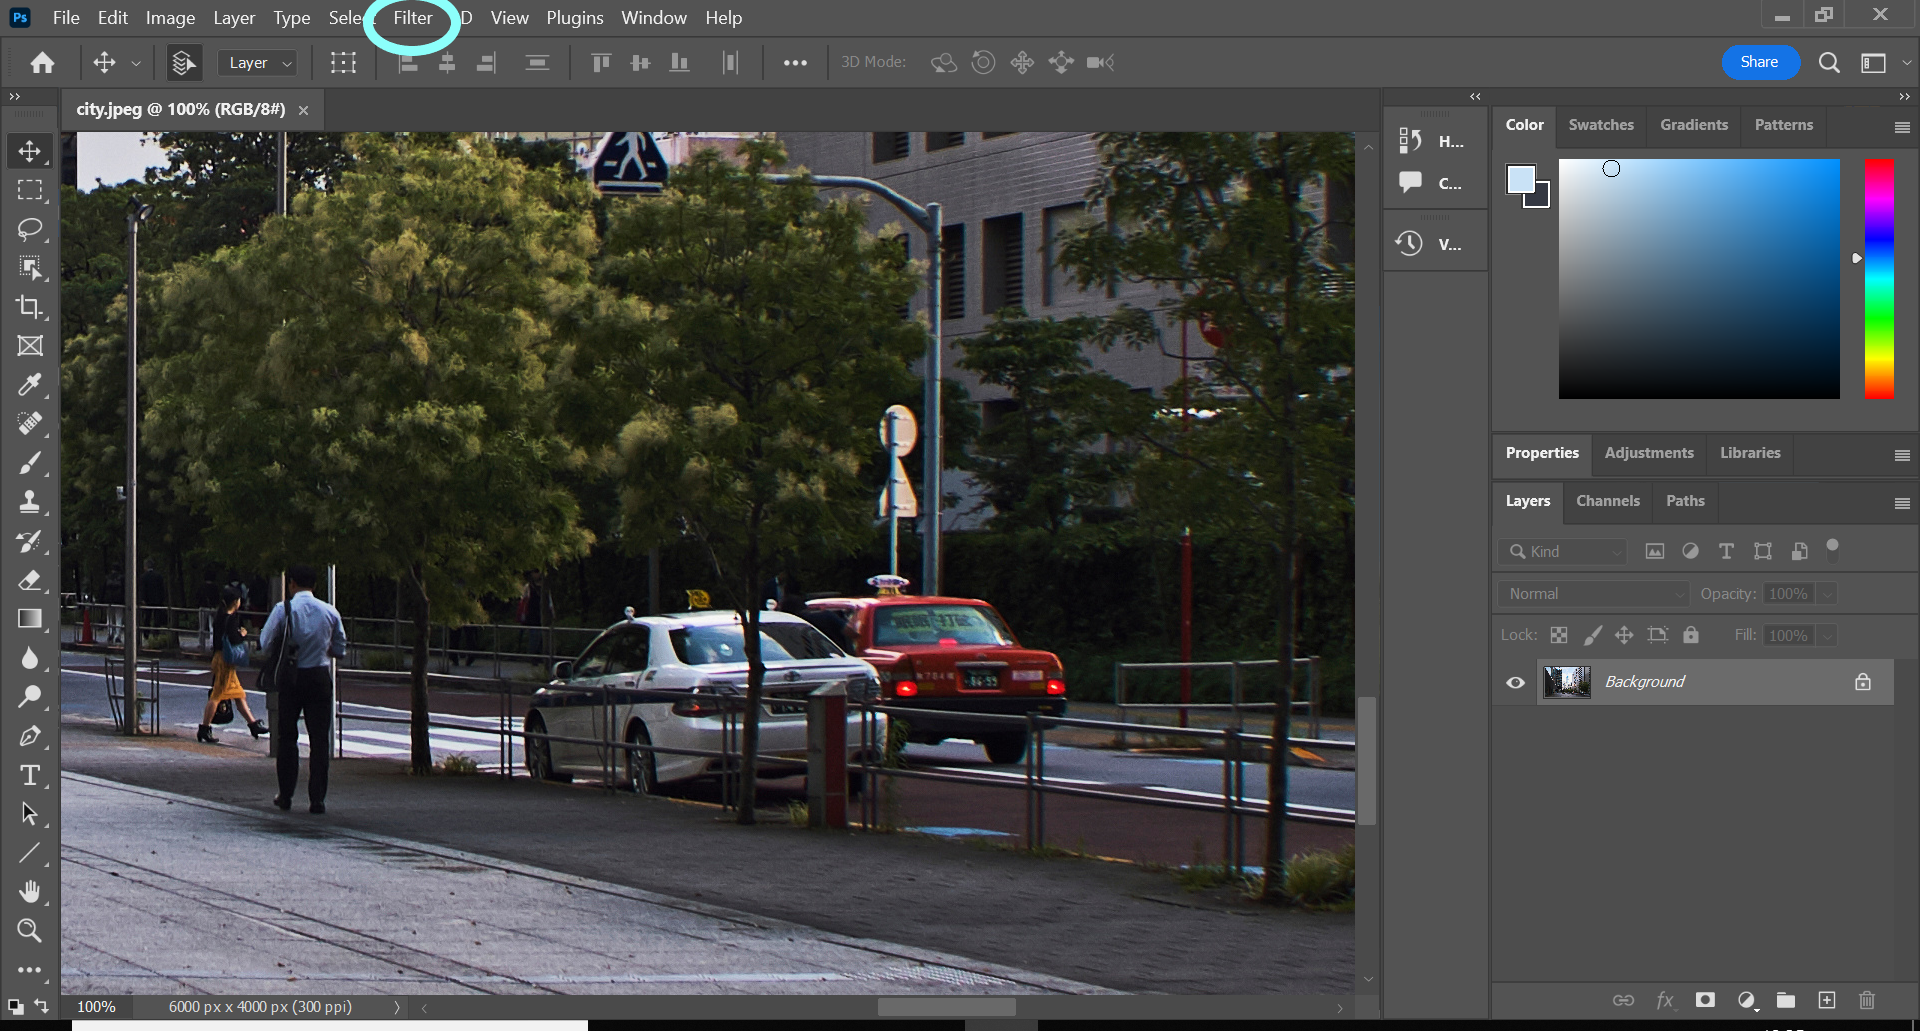1920x1031 pixels.
Task: Select the Gradient tool
Action: click(29, 619)
